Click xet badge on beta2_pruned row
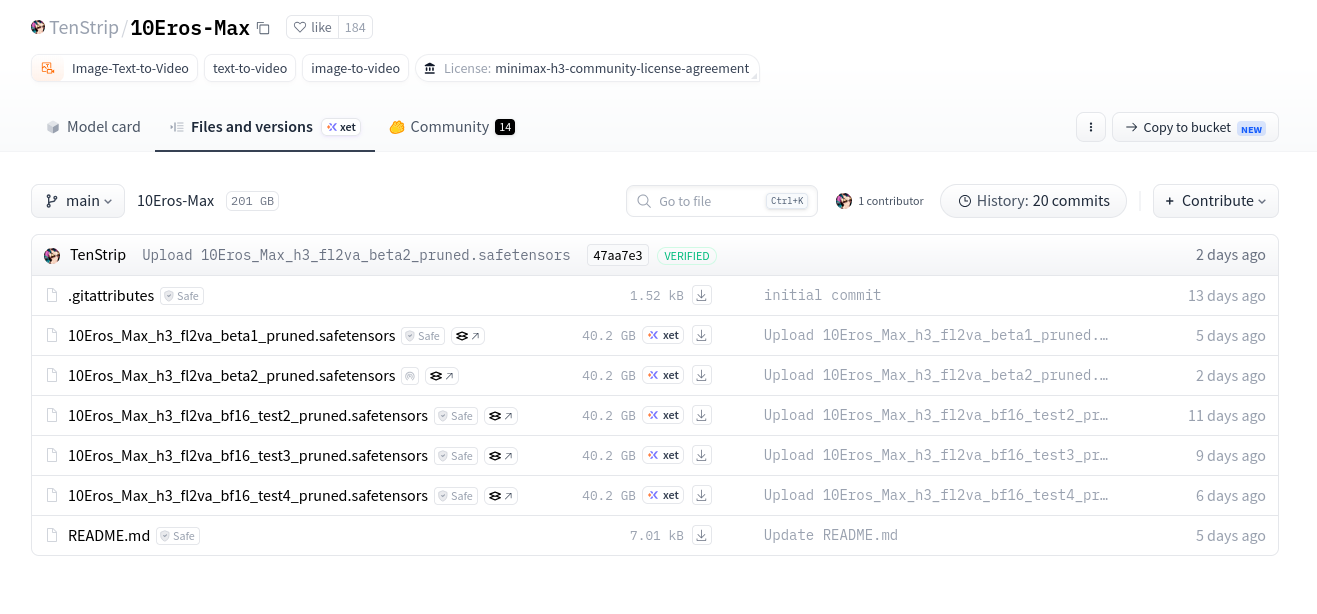Image resolution: width=1317 pixels, height=614 pixels. pyautogui.click(x=664, y=376)
